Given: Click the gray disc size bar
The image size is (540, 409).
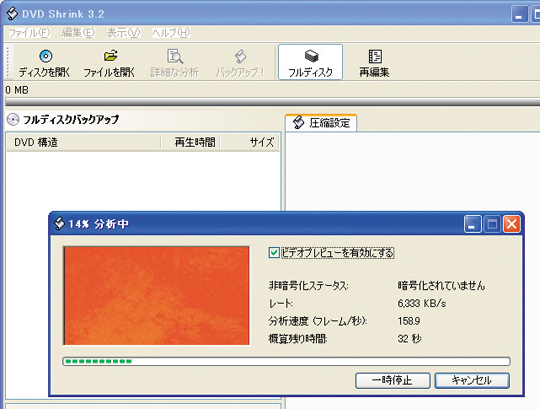Looking at the screenshot, I should 272,102.
